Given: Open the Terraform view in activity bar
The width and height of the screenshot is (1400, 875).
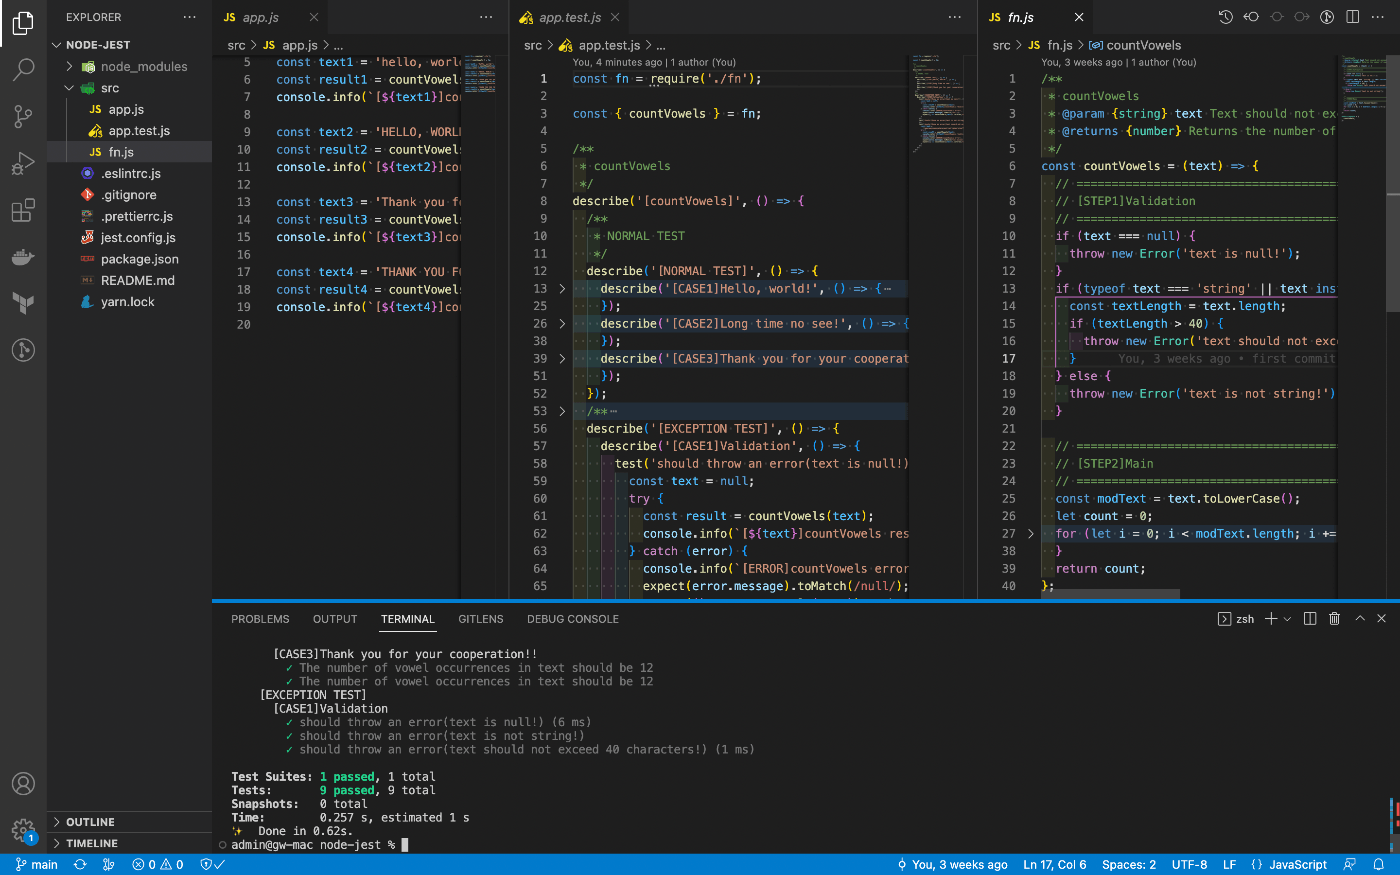Looking at the screenshot, I should pos(23,303).
